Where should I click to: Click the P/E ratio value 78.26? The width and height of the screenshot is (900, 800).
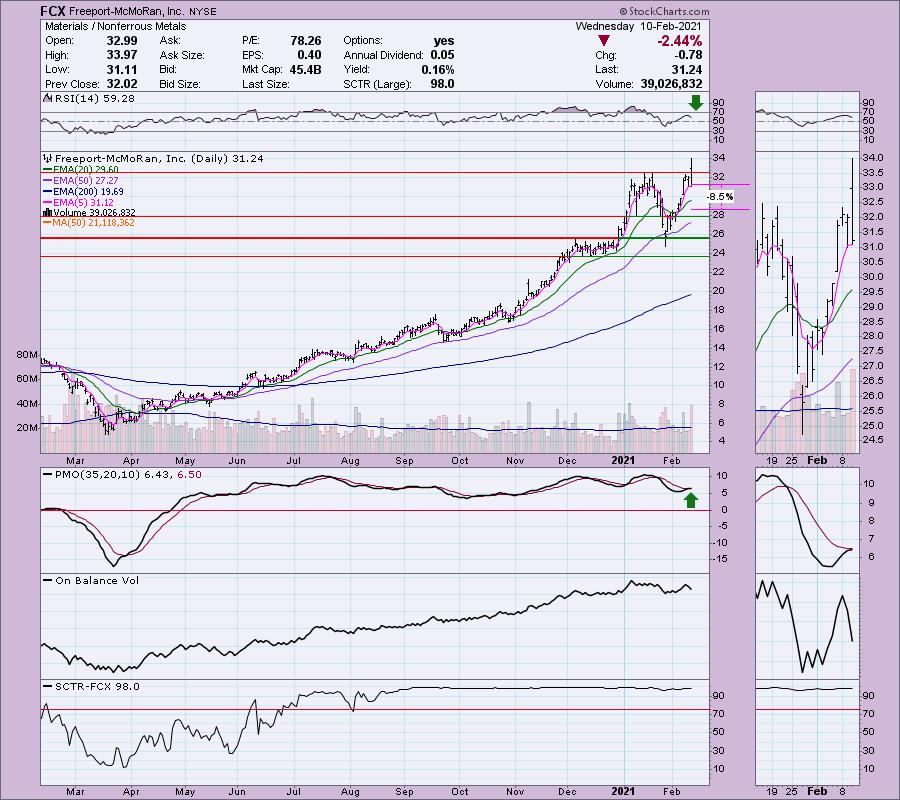coord(306,41)
